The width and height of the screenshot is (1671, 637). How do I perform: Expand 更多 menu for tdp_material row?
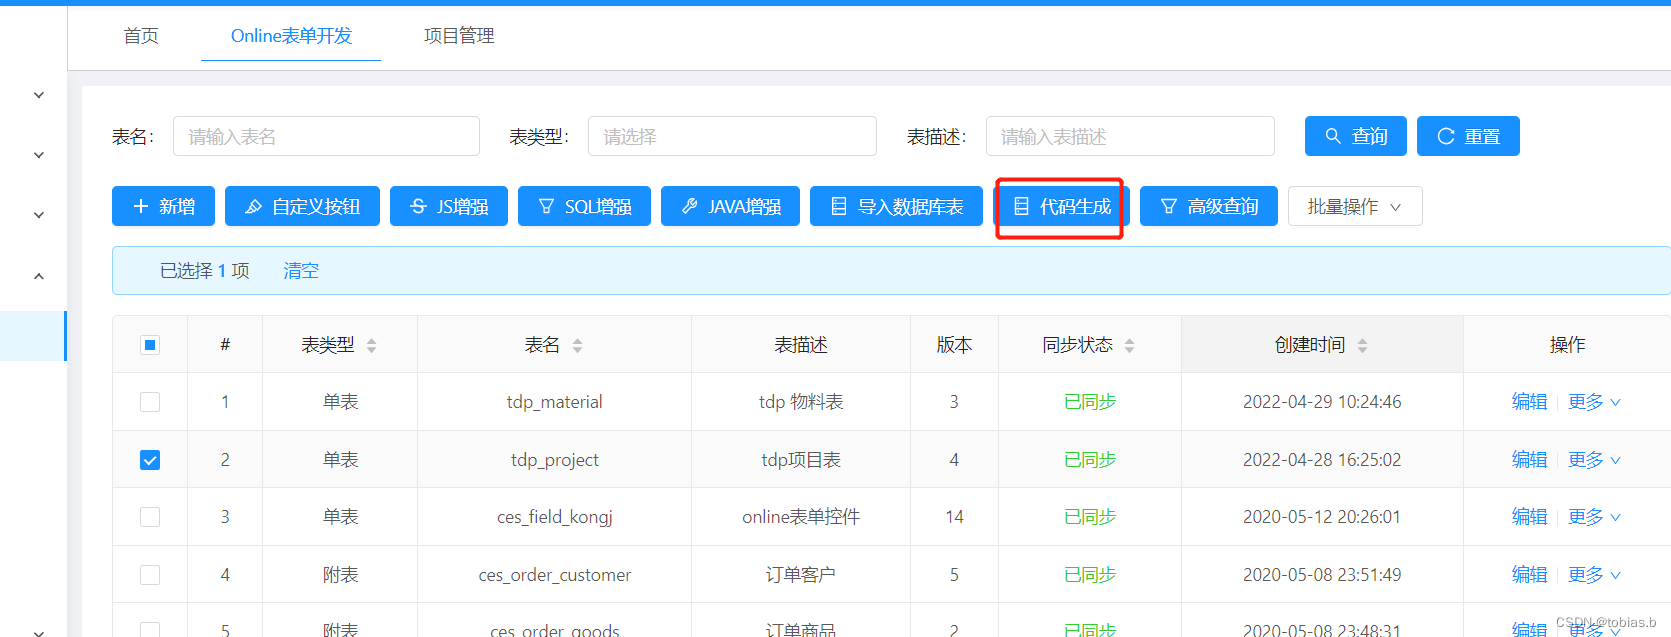pos(1594,402)
